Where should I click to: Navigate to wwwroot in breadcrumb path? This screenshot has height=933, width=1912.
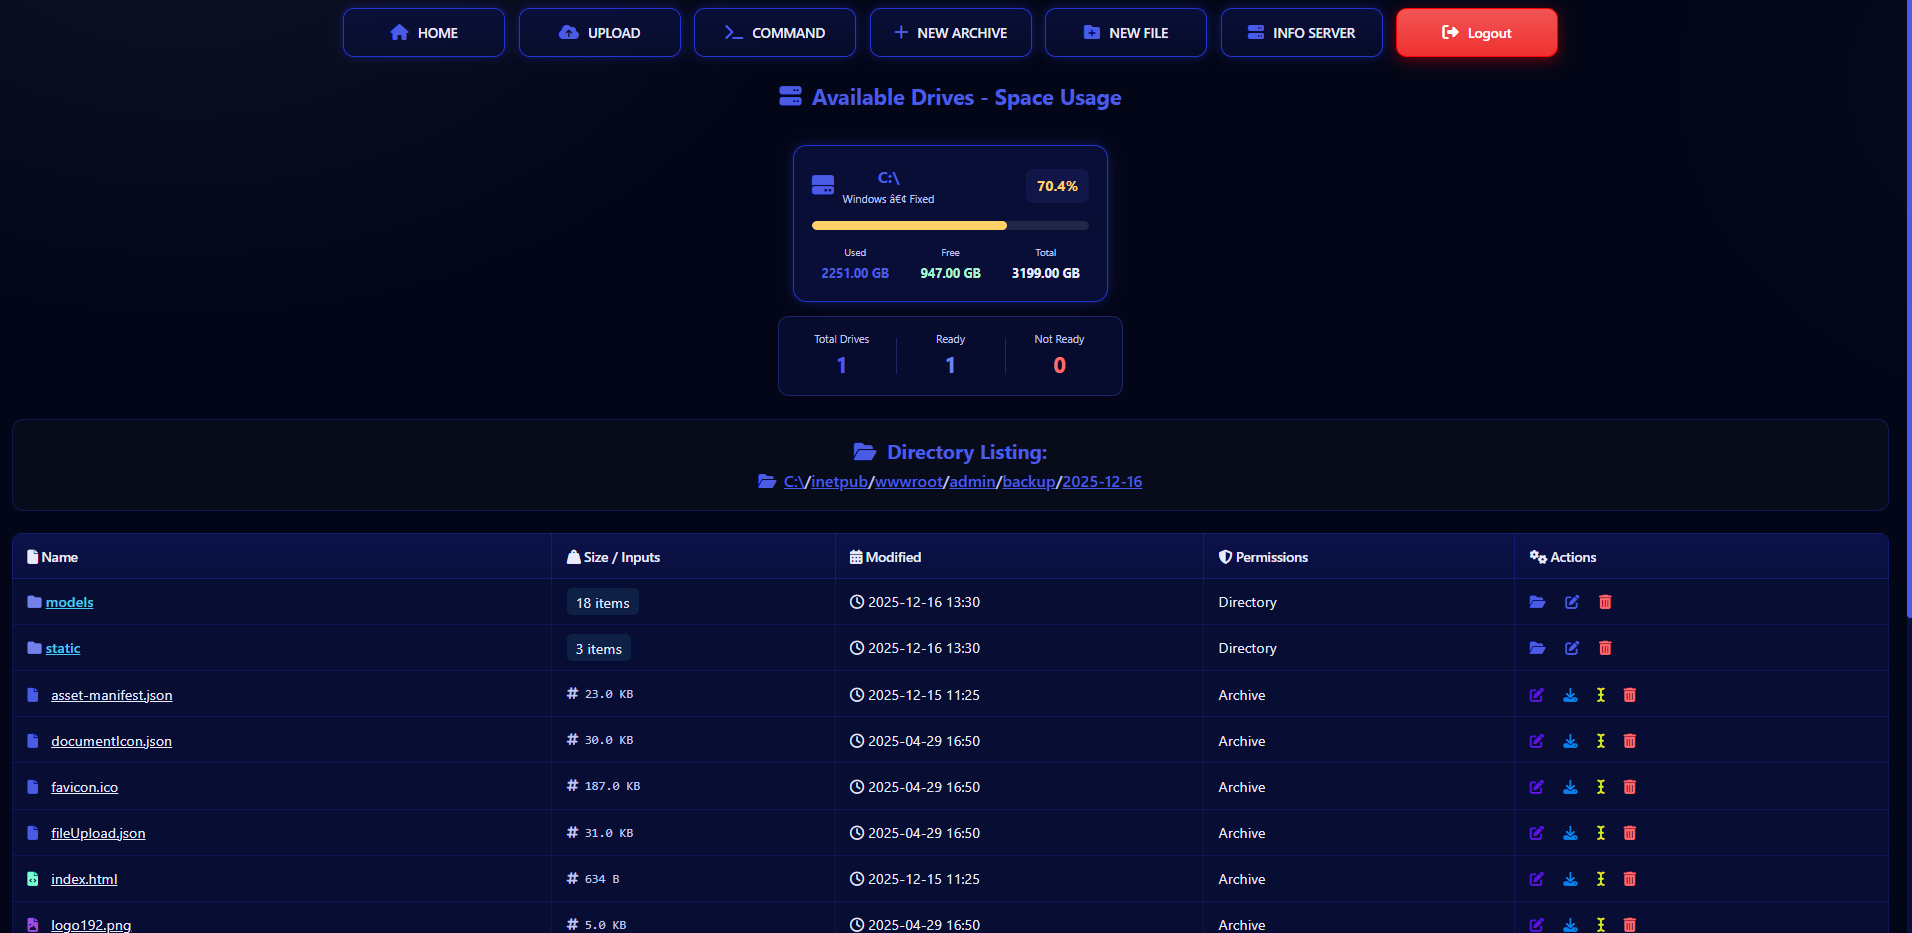pos(909,482)
